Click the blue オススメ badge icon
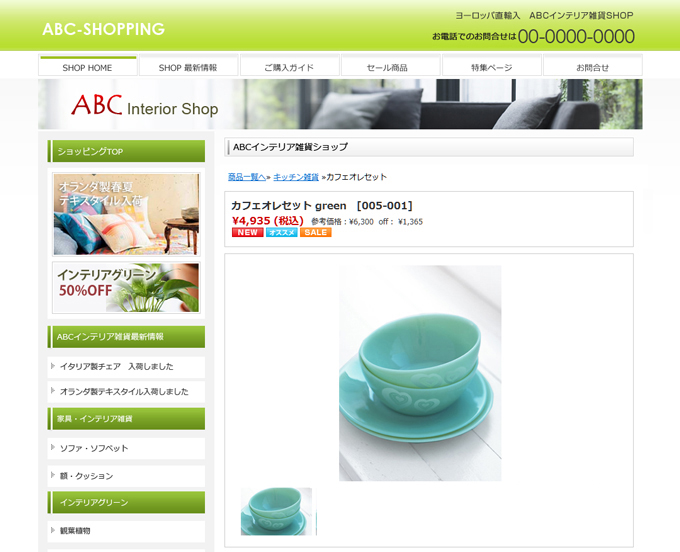 pyautogui.click(x=281, y=232)
